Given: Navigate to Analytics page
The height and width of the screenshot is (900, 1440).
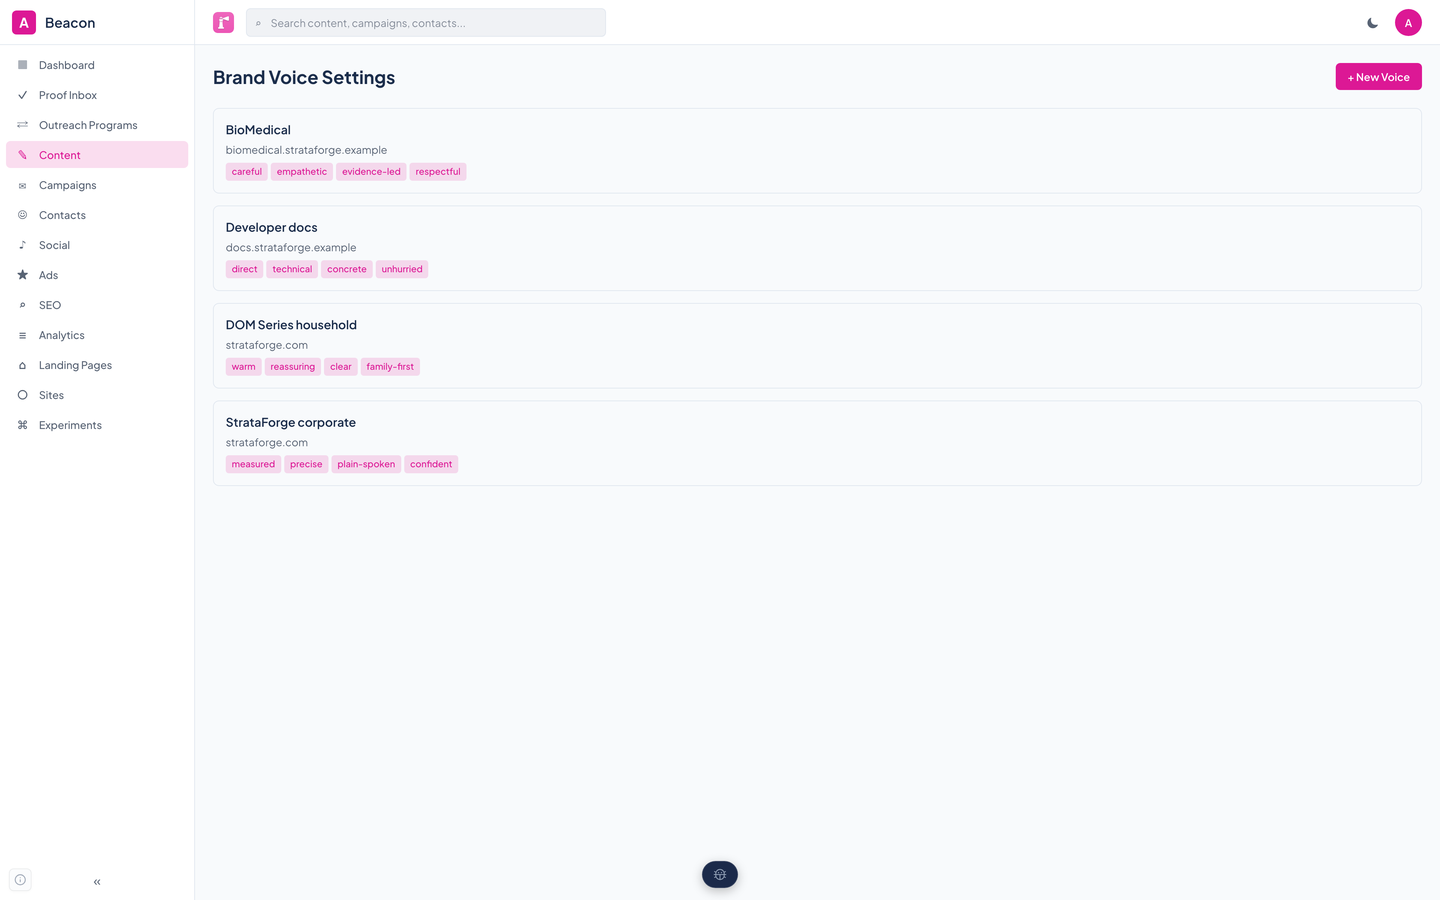Looking at the screenshot, I should [x=97, y=335].
